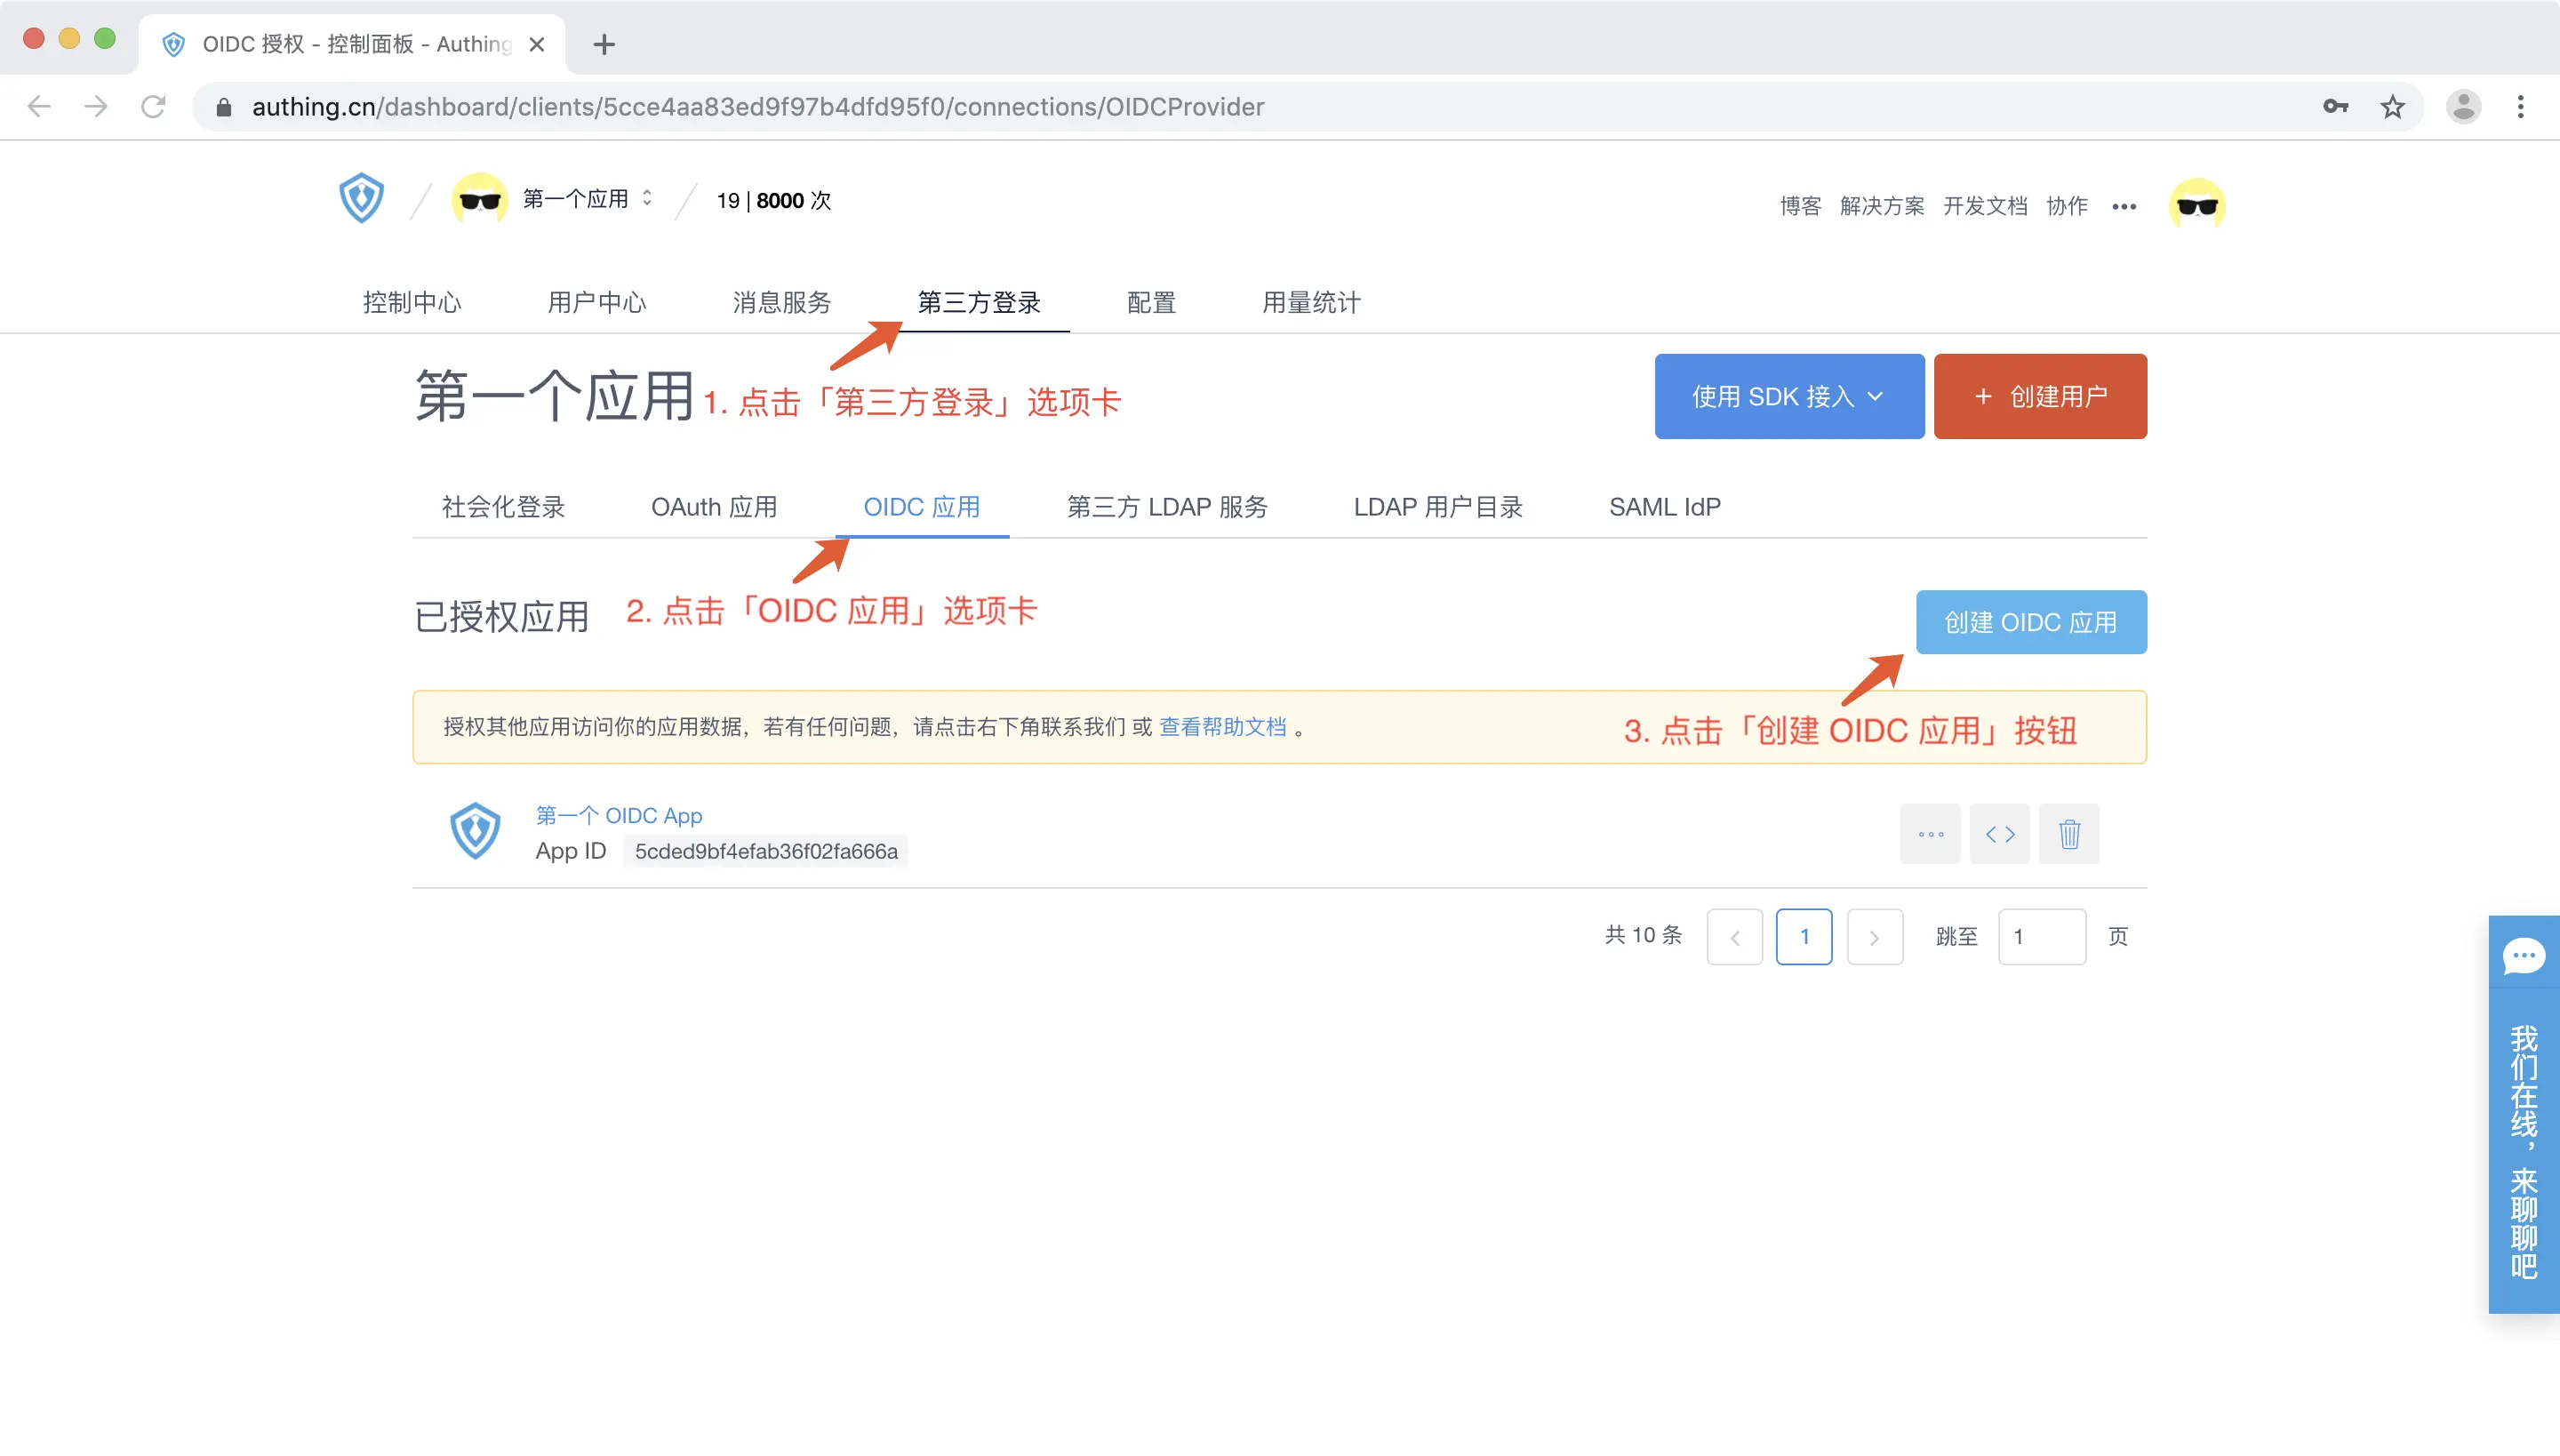Reload the current browser page
The image size is (2560, 1456).
pyautogui.click(x=153, y=107)
